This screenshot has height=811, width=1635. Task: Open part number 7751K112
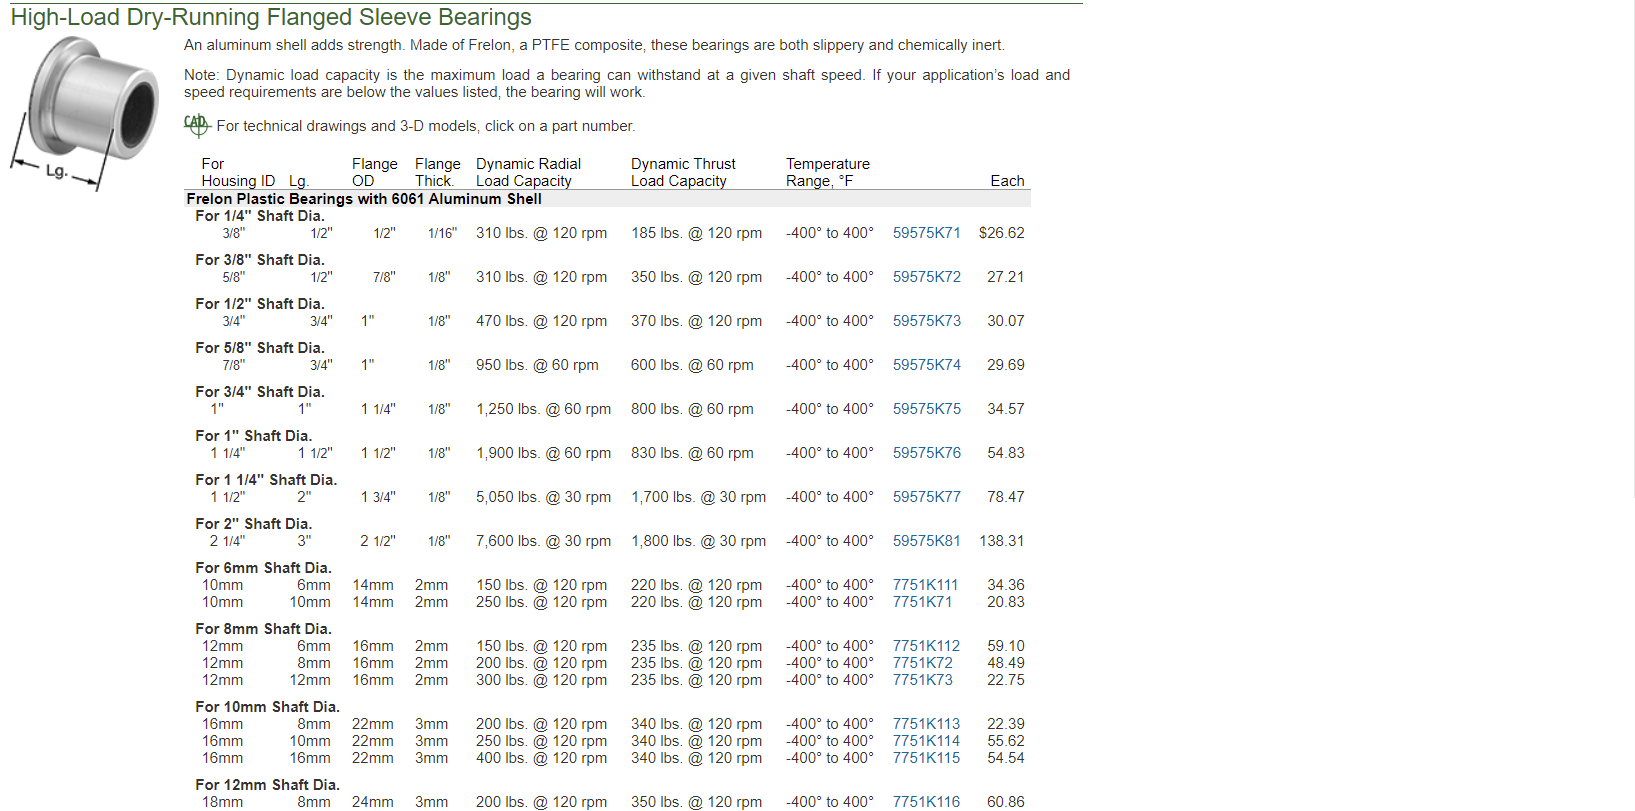coord(926,646)
